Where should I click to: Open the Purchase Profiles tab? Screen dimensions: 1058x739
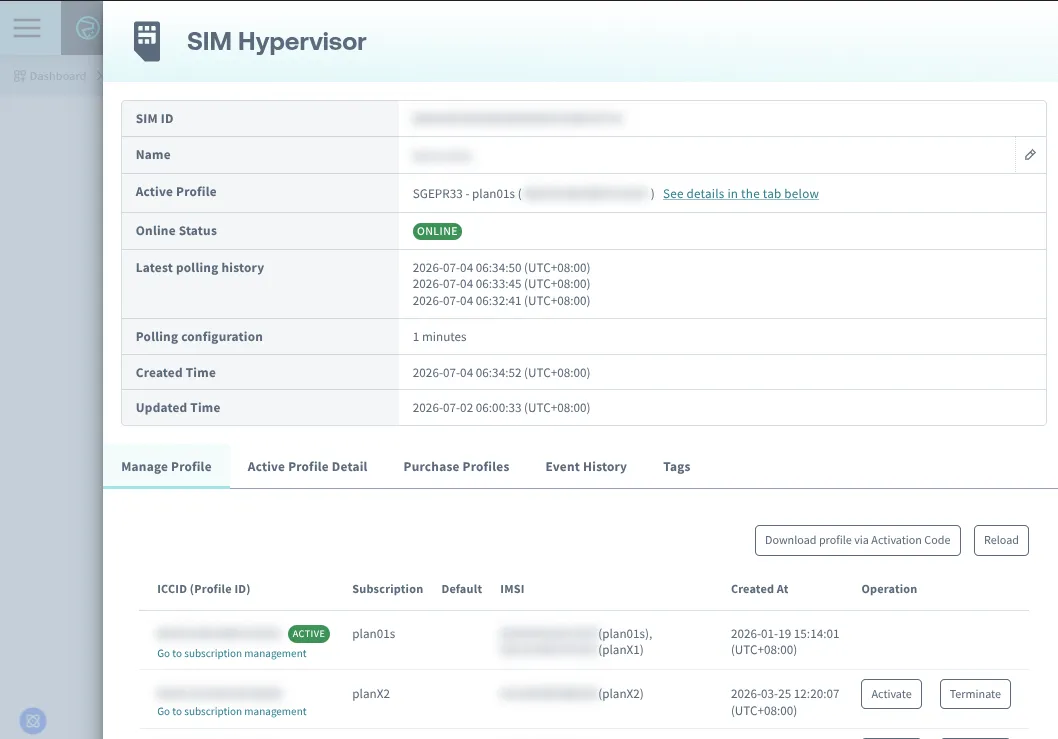(x=456, y=466)
